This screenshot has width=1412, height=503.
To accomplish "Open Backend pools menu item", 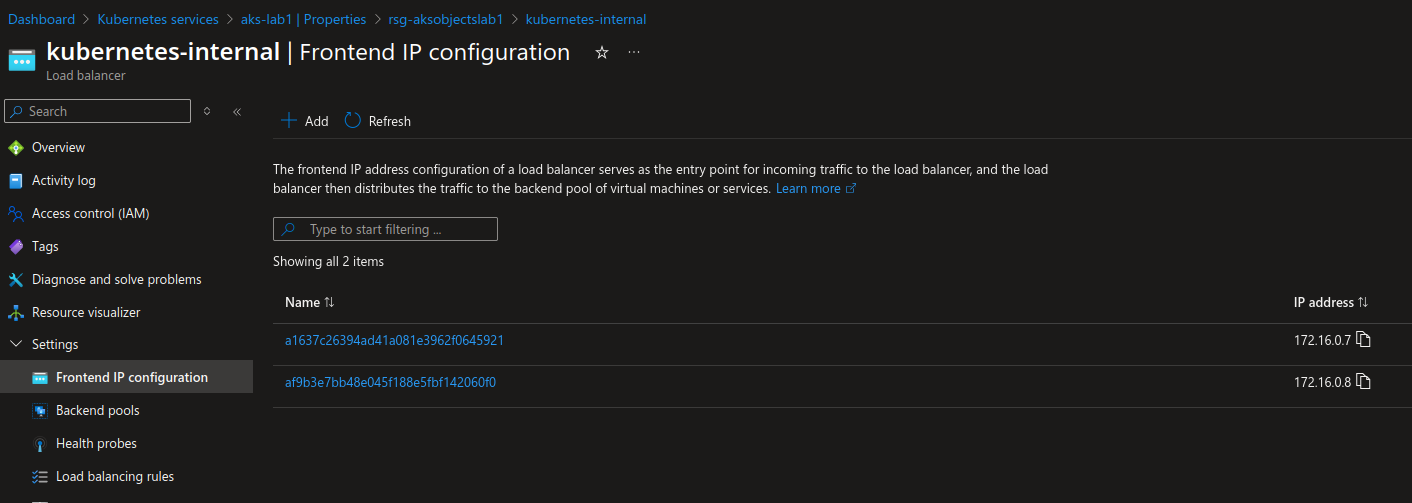I will (x=97, y=411).
